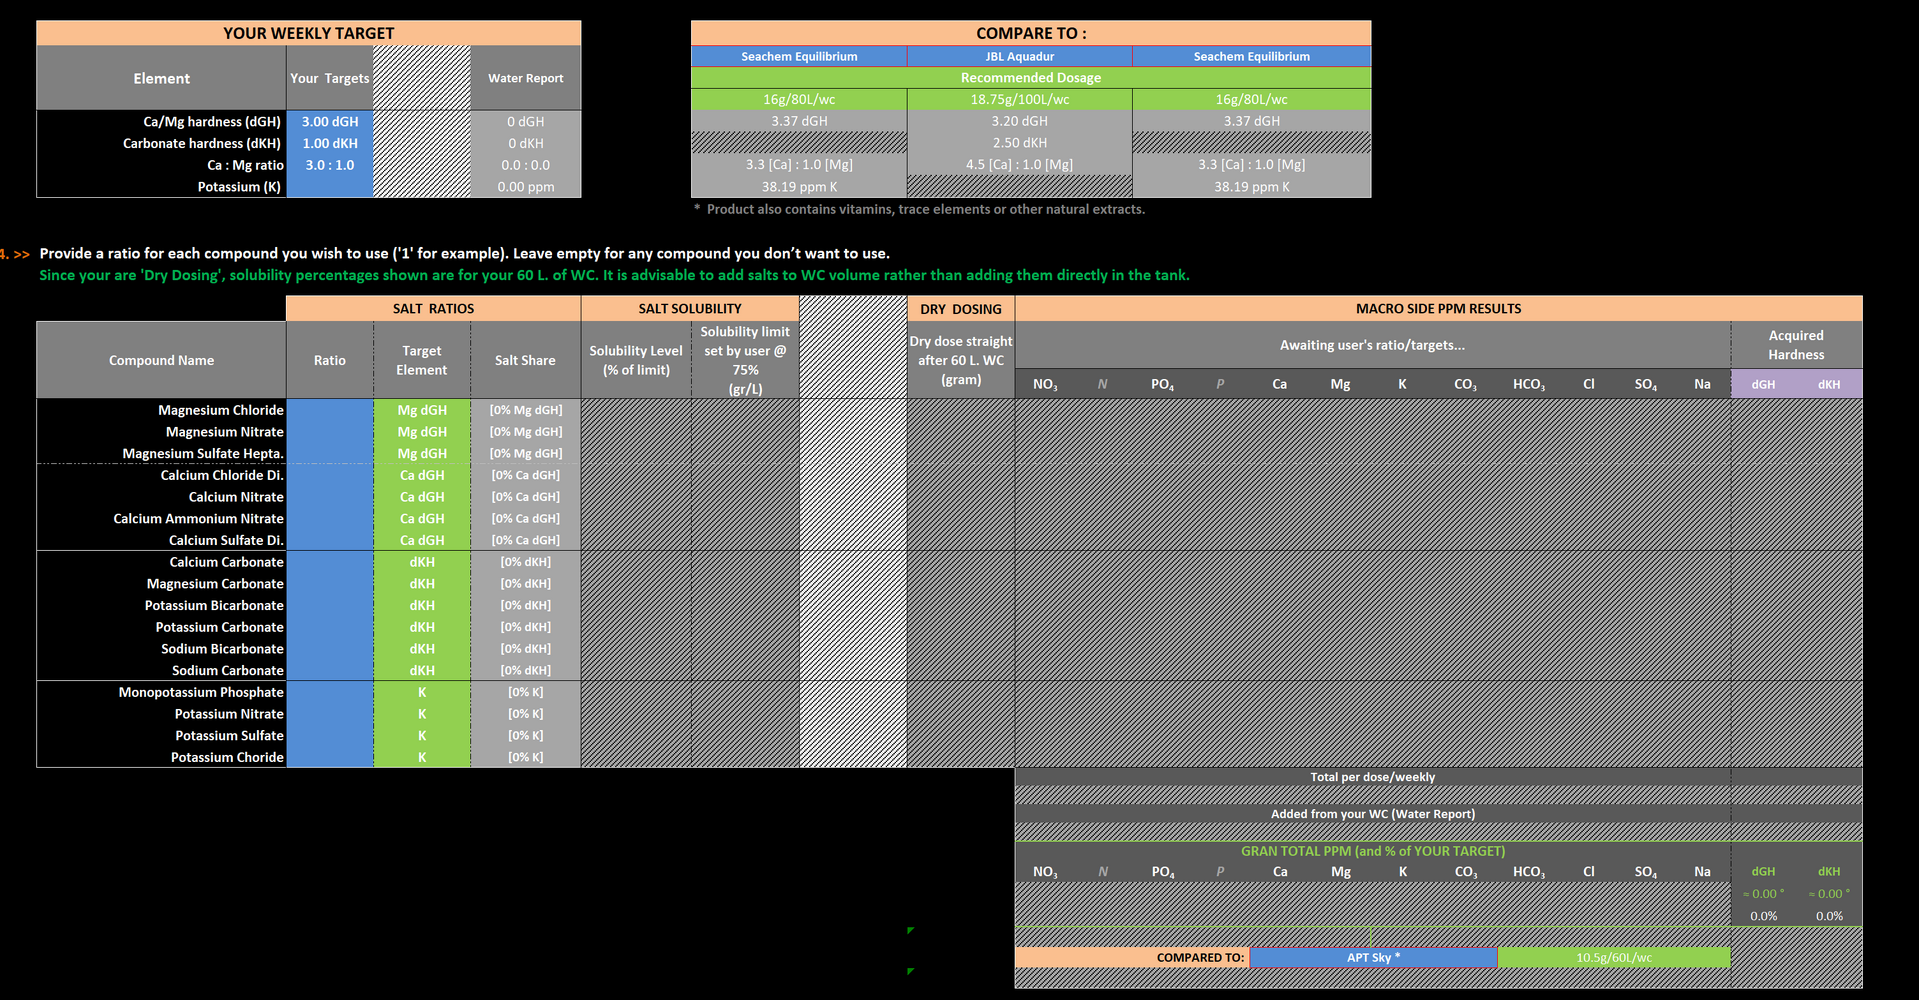Click the Ratio cell for Potassium Sulfate
This screenshot has width=1919, height=1000.
[330, 735]
